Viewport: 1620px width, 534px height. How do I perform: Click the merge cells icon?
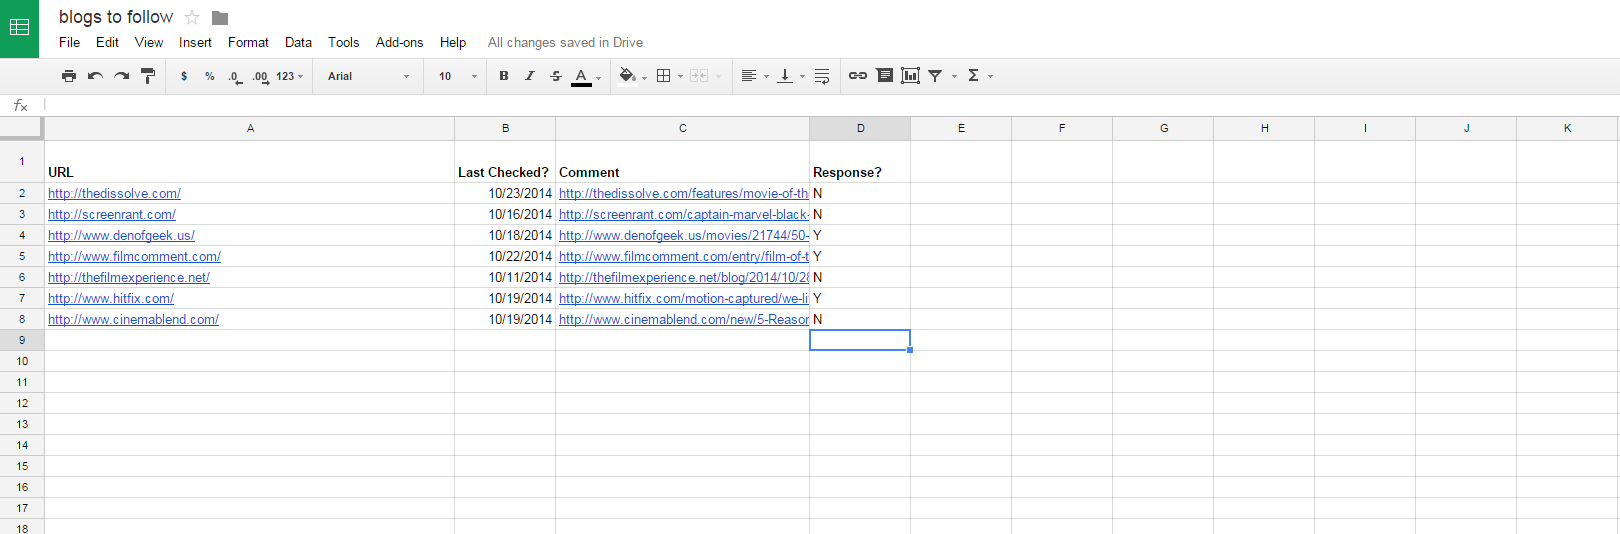pyautogui.click(x=699, y=76)
